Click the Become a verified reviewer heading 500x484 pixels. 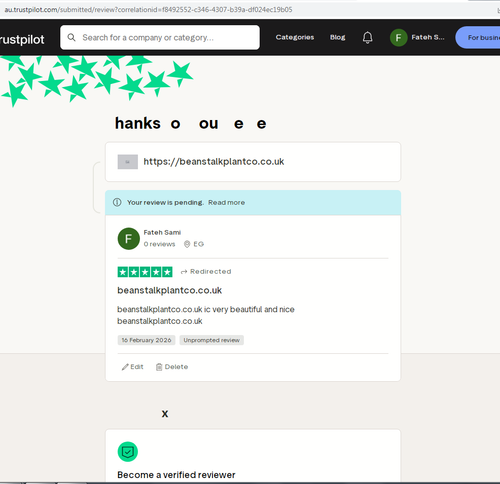click(176, 475)
